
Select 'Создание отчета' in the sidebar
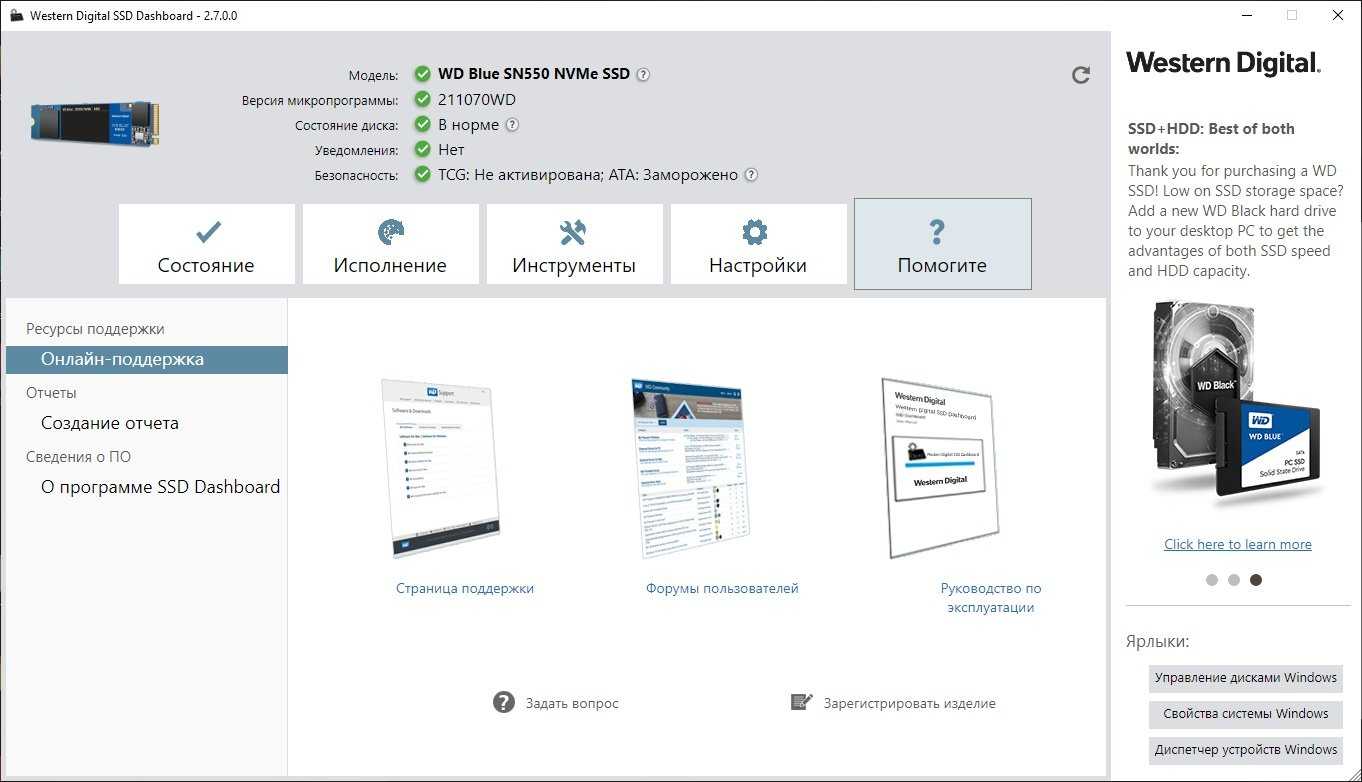(x=110, y=423)
